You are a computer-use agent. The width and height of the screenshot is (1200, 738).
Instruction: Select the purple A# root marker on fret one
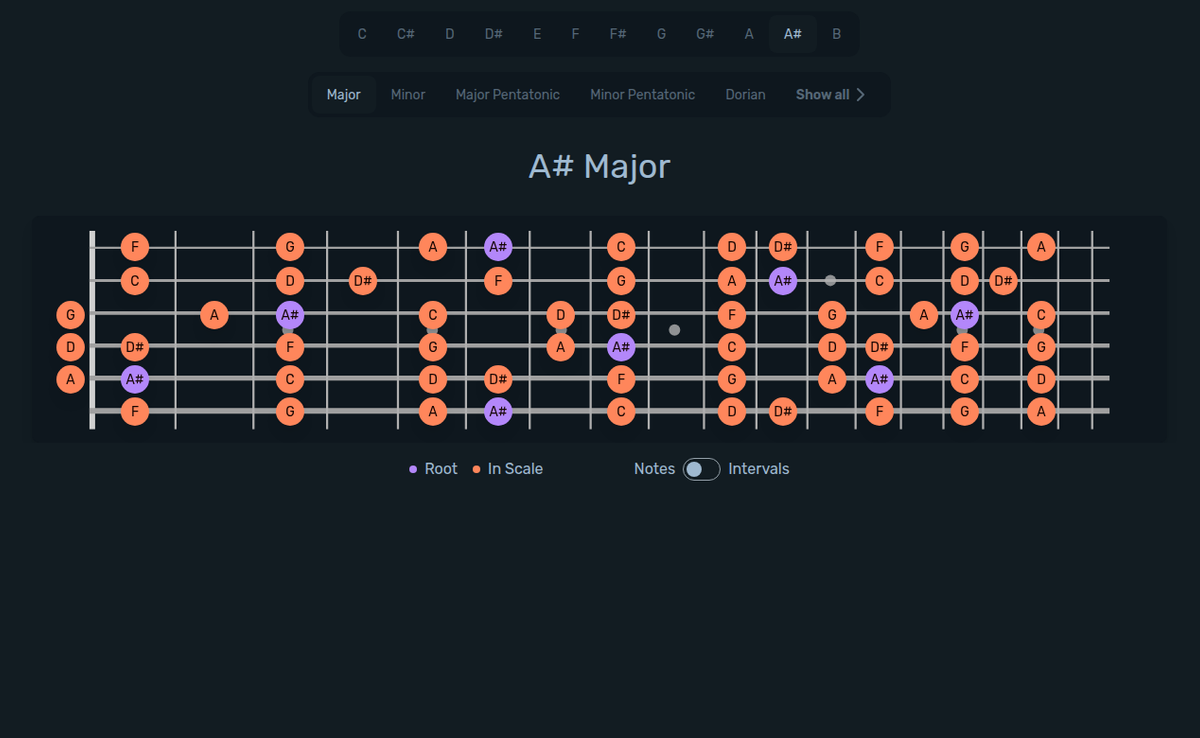click(x=135, y=379)
